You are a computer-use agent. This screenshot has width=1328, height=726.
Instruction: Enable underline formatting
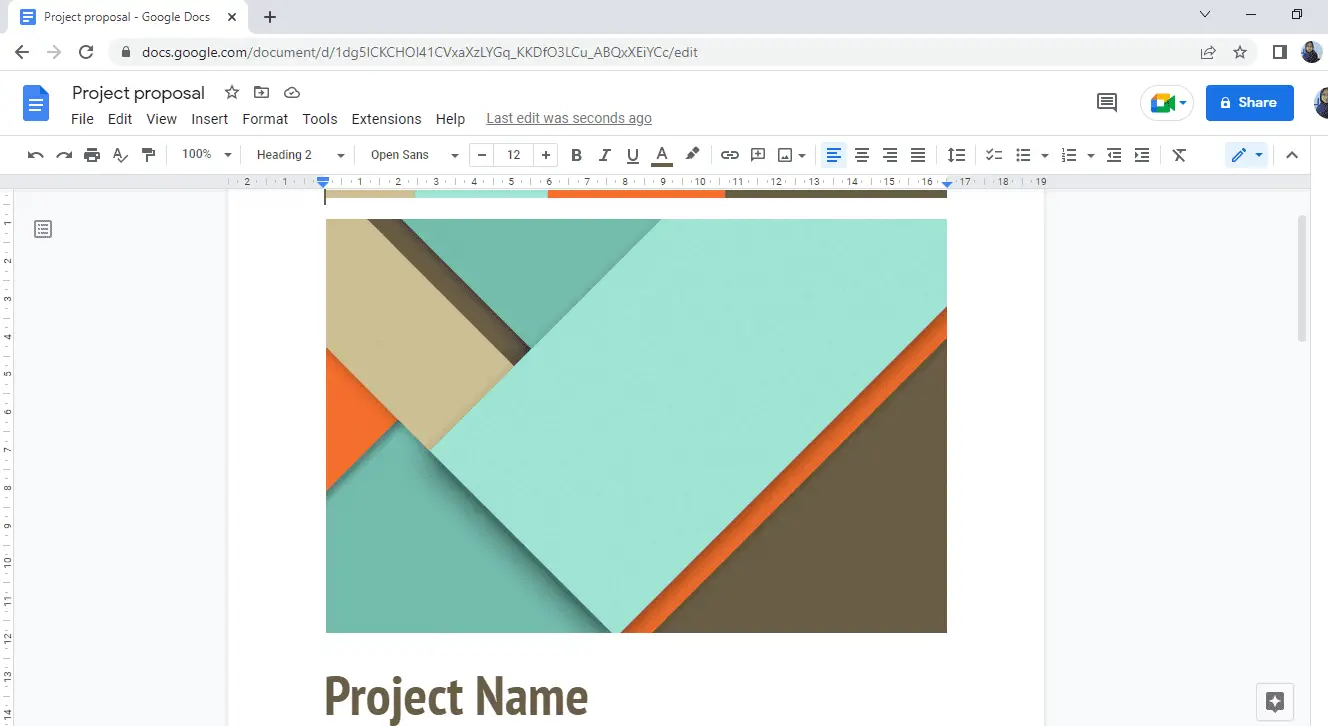click(x=632, y=155)
